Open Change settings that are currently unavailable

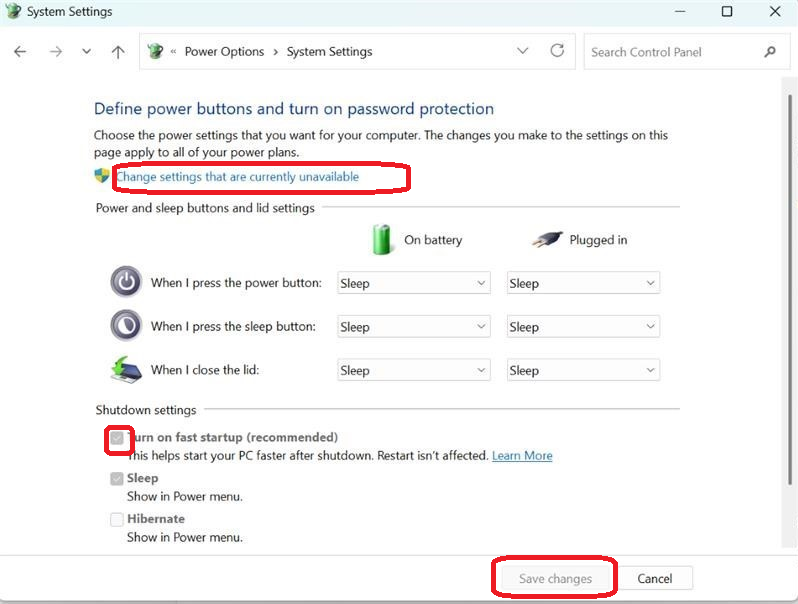point(238,177)
